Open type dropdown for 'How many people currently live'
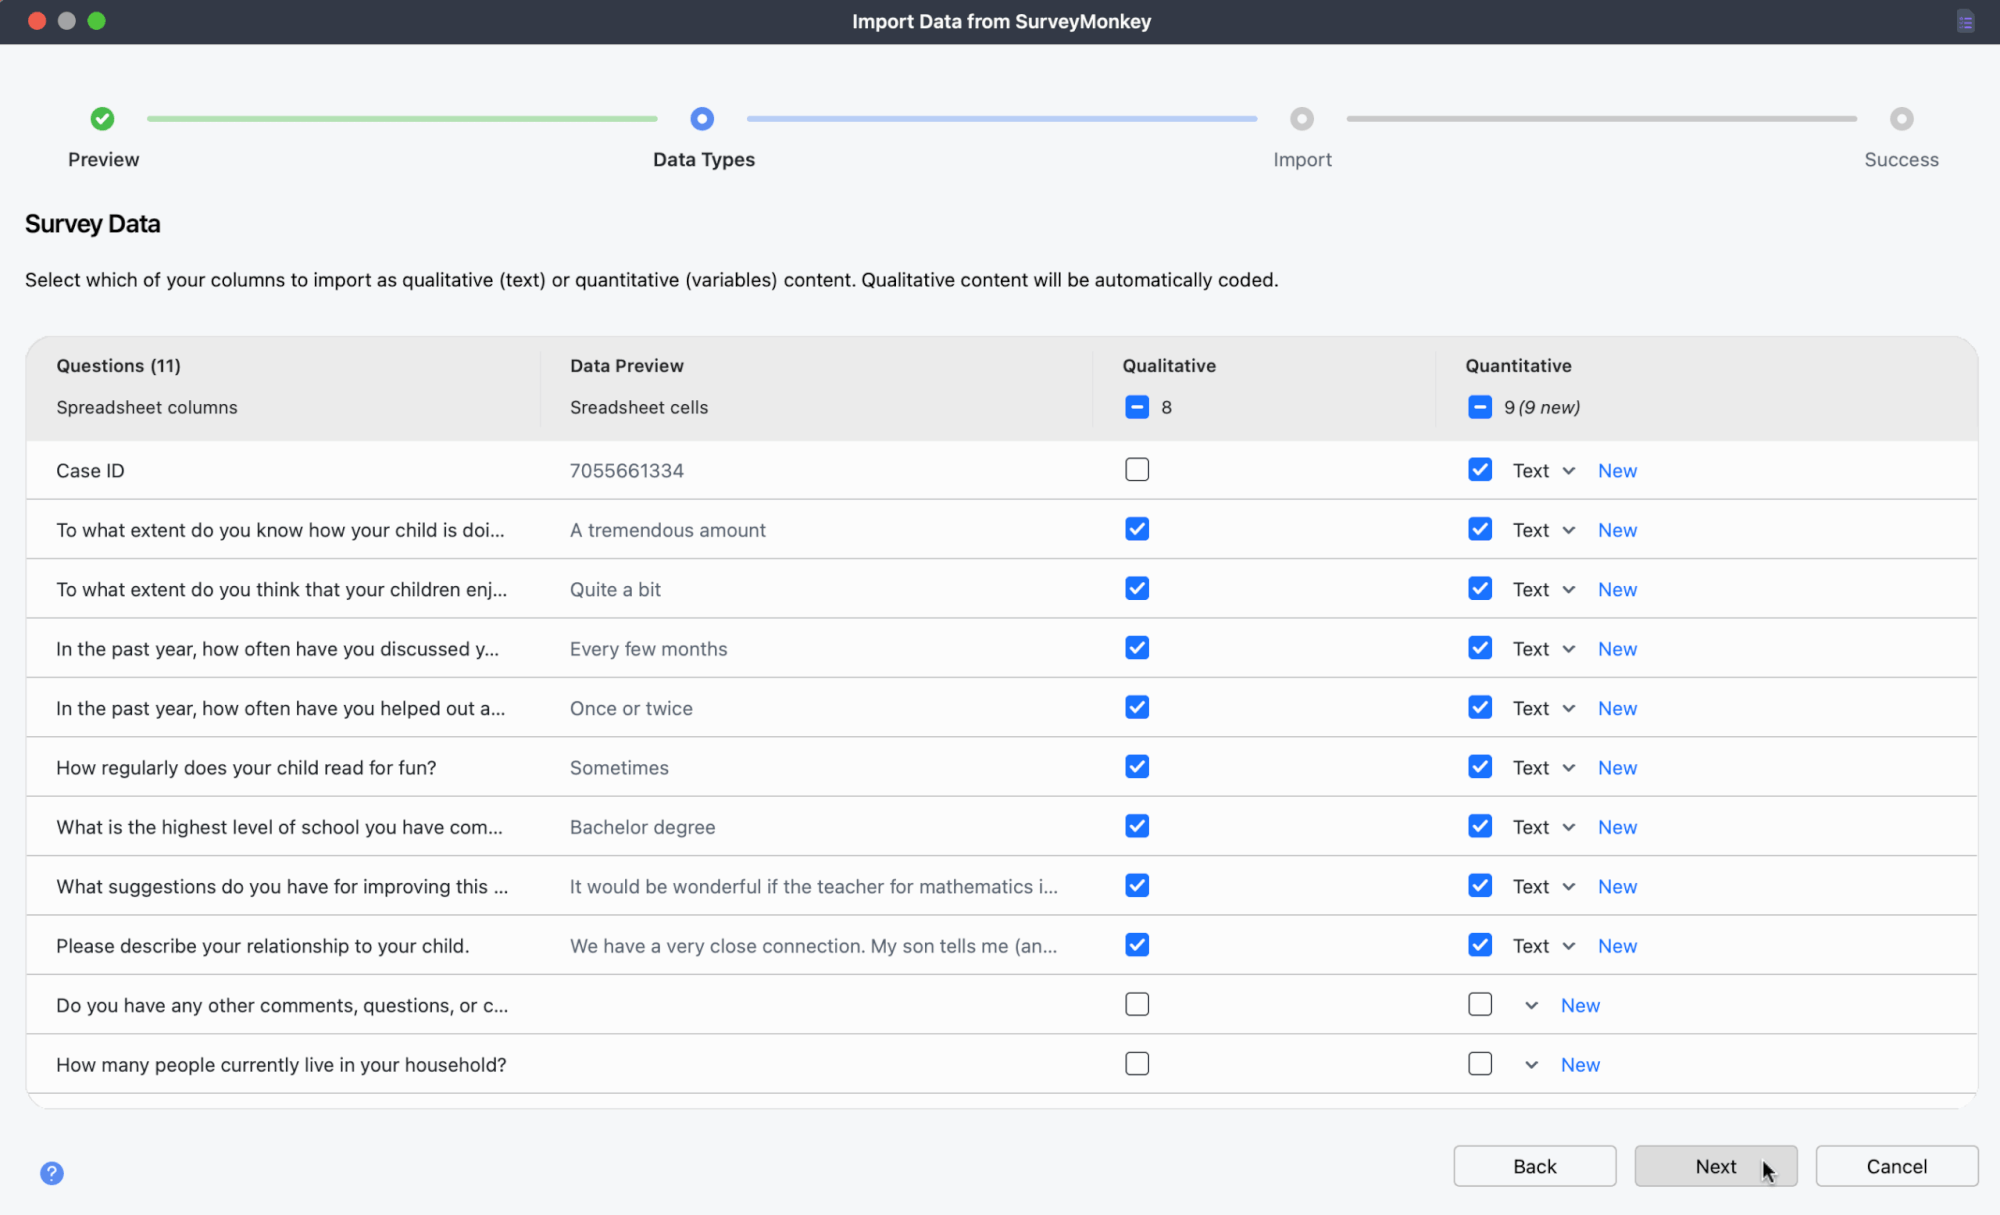Viewport: 2000px width, 1215px height. click(1531, 1065)
